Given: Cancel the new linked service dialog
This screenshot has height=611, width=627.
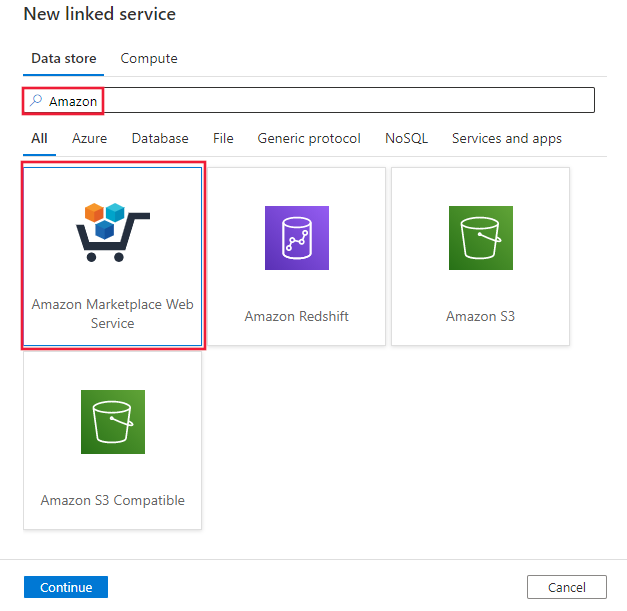Looking at the screenshot, I should (567, 587).
